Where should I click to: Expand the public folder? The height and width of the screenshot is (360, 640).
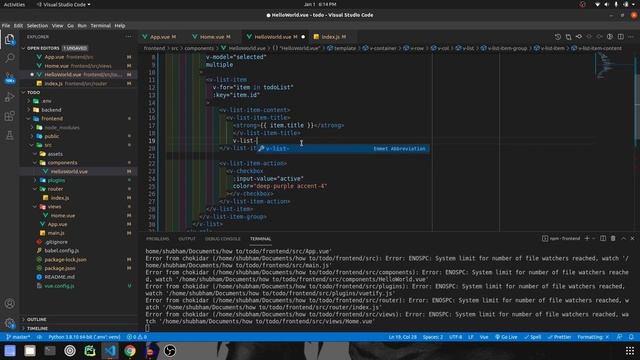(x=52, y=136)
